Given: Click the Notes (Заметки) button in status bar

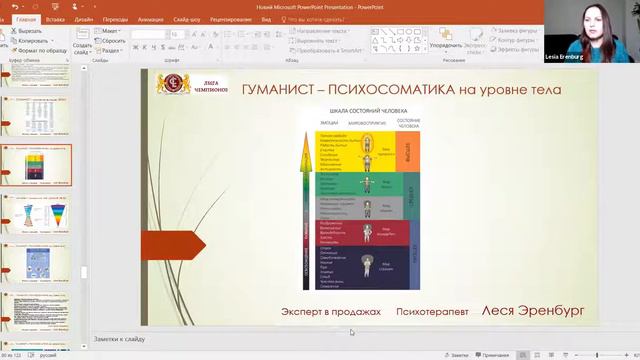Looking at the screenshot, I should (x=456, y=355).
